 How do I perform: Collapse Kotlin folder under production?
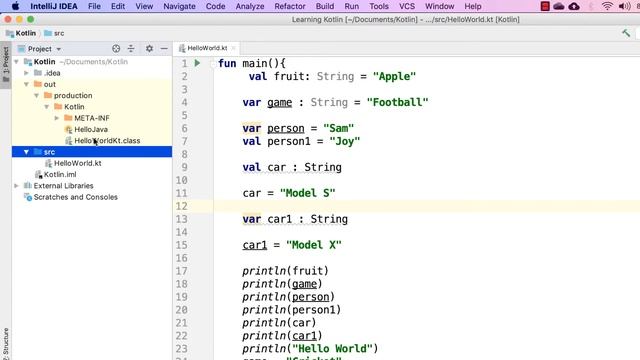click(47, 107)
